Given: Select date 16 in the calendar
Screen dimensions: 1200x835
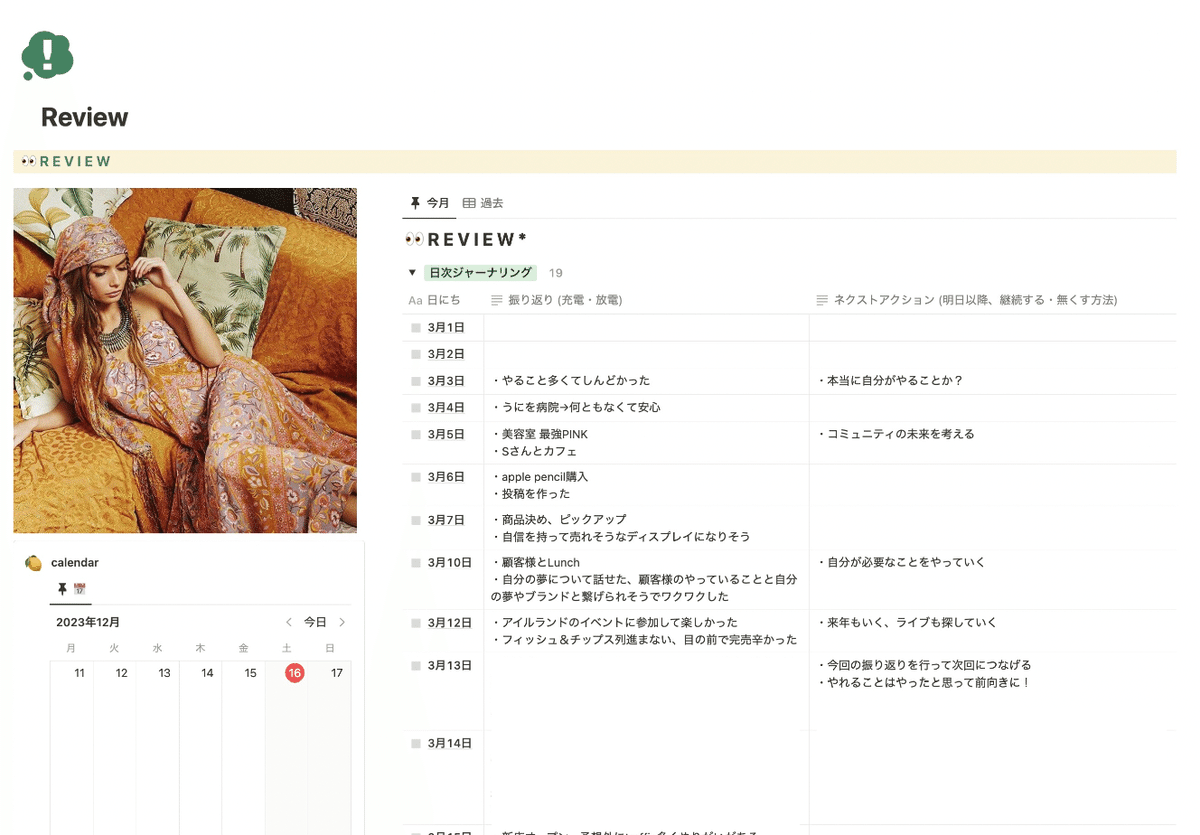Looking at the screenshot, I should pyautogui.click(x=294, y=673).
